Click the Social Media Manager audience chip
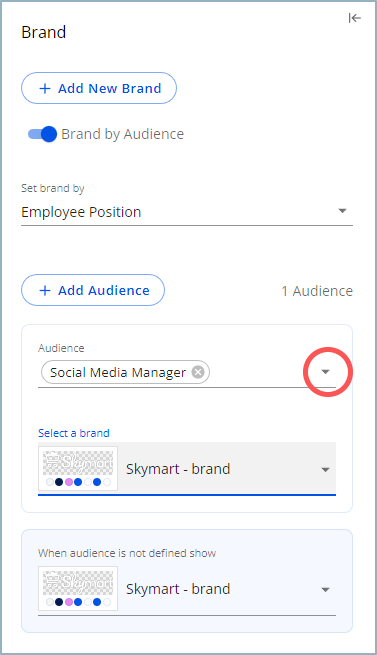377x655 pixels. coord(125,372)
